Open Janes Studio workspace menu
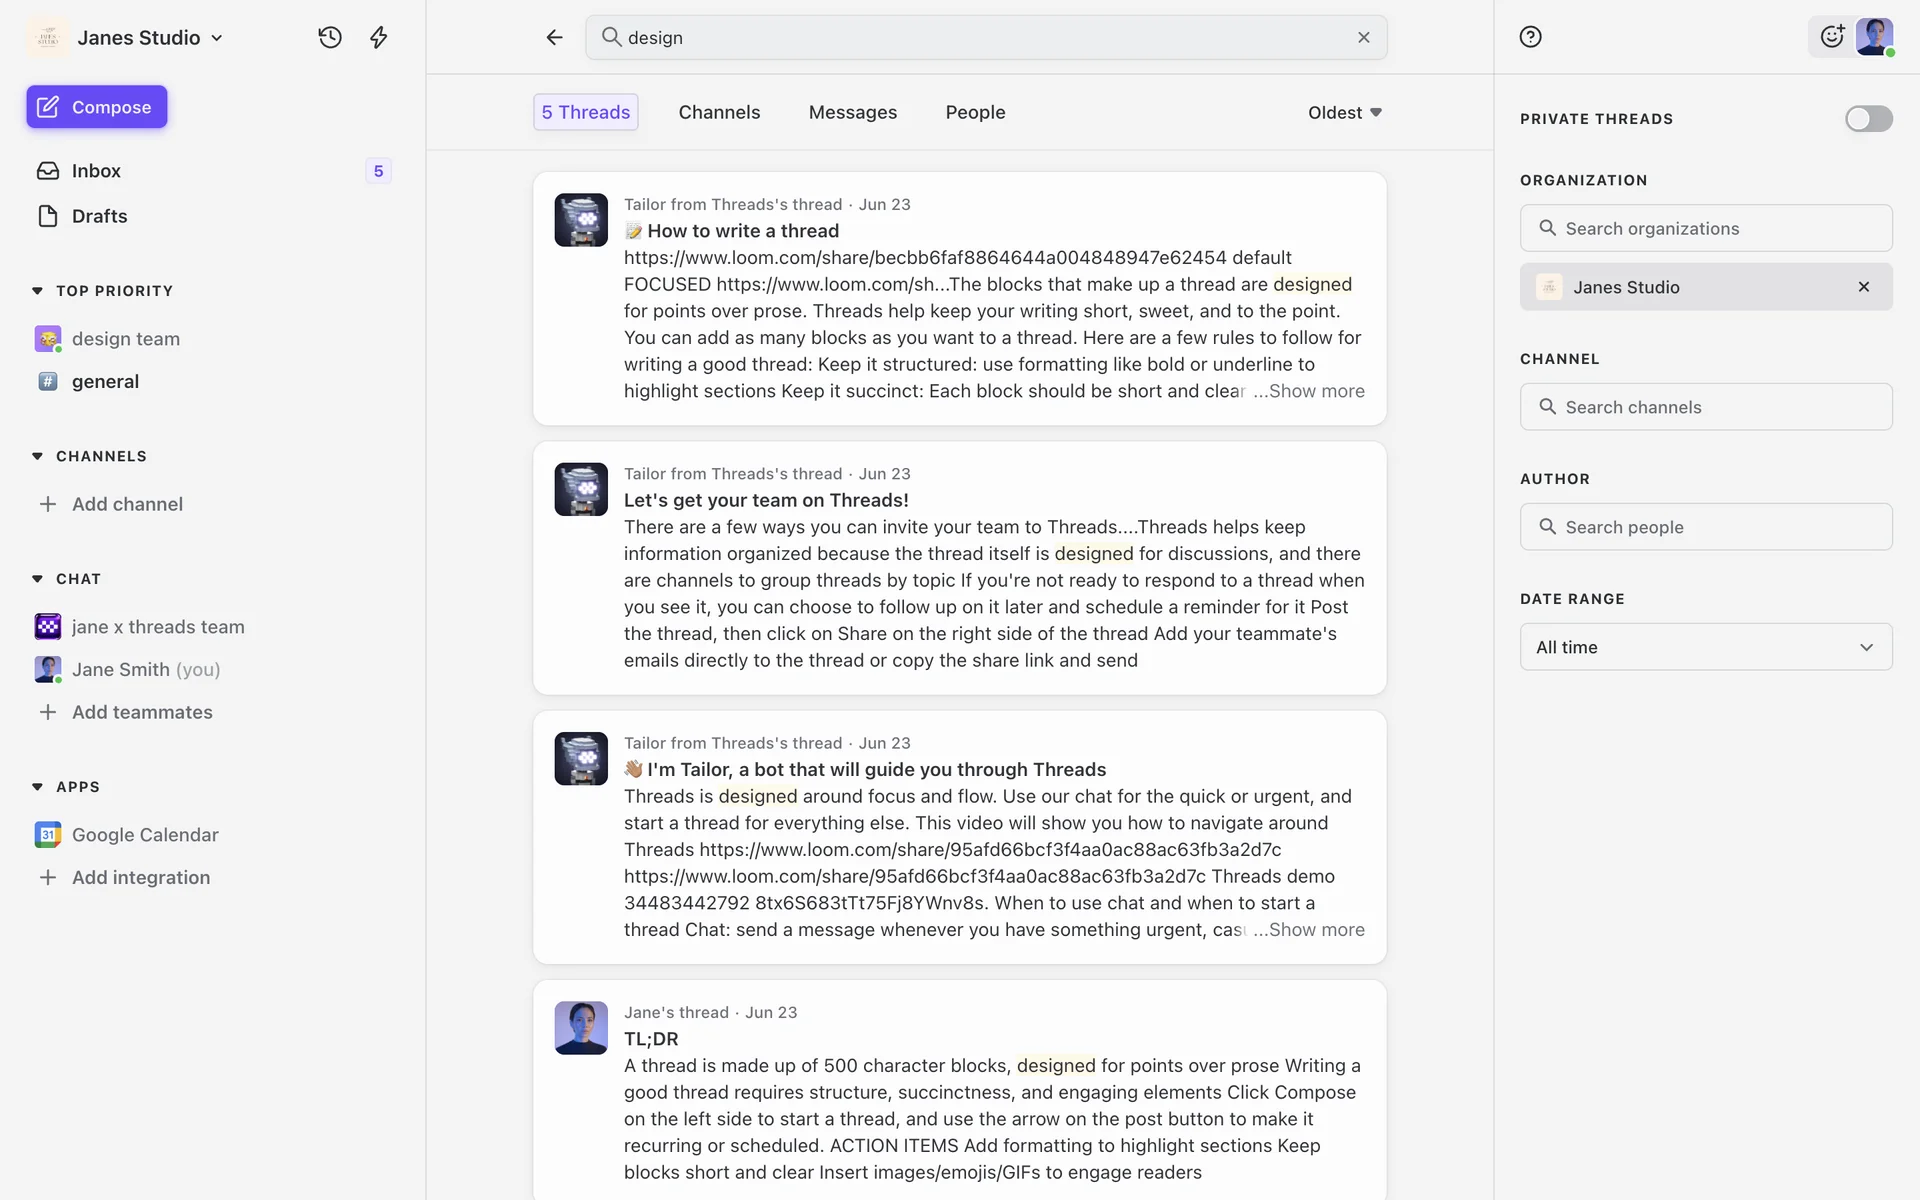The height and width of the screenshot is (1200, 1920). [x=150, y=37]
